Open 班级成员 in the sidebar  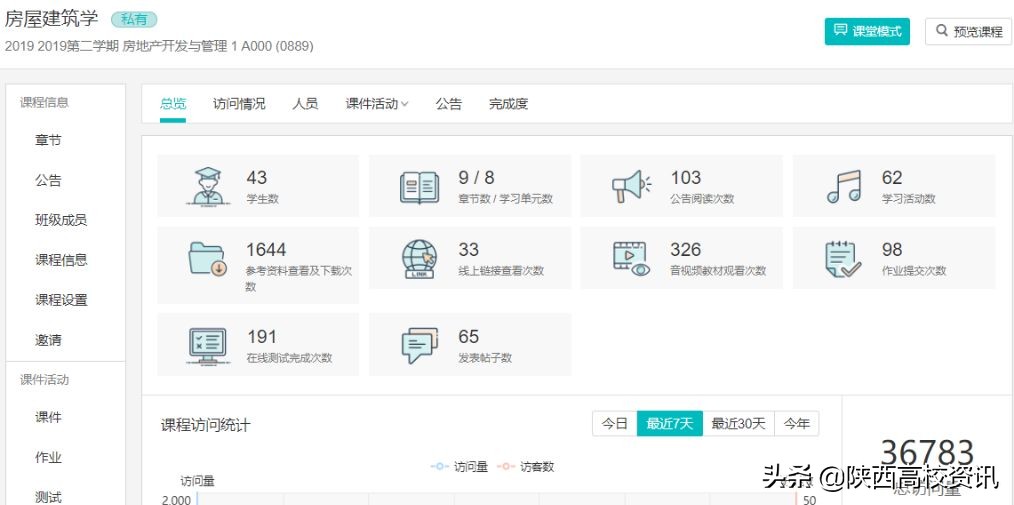click(61, 220)
